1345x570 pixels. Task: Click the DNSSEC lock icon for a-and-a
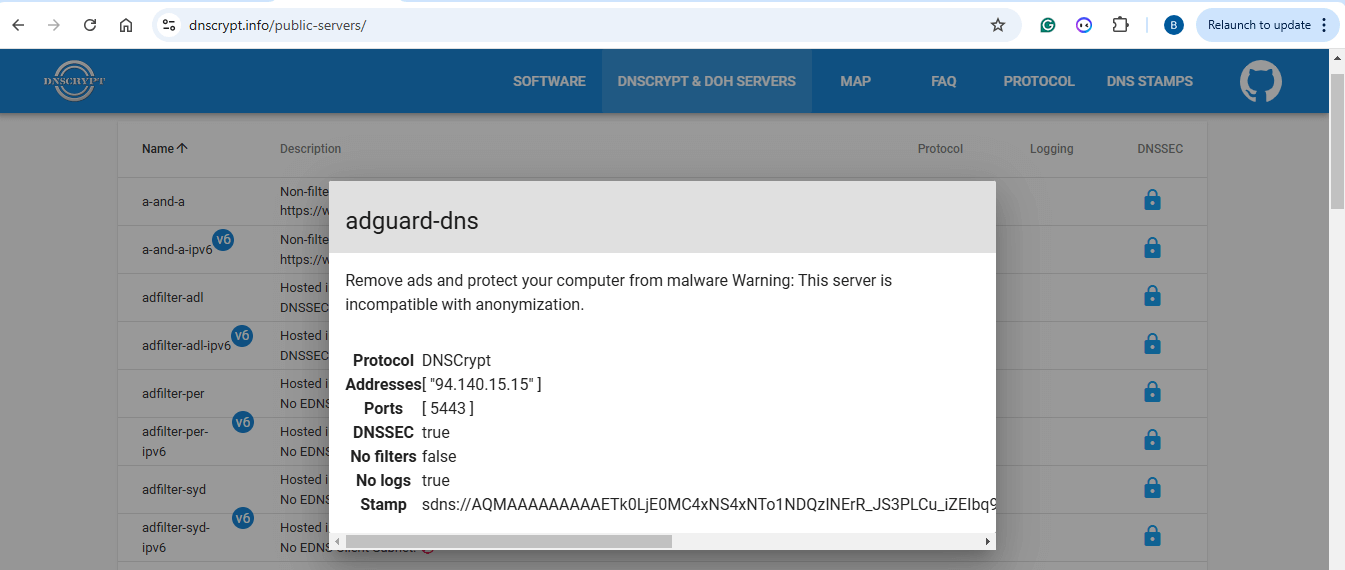tap(1152, 201)
